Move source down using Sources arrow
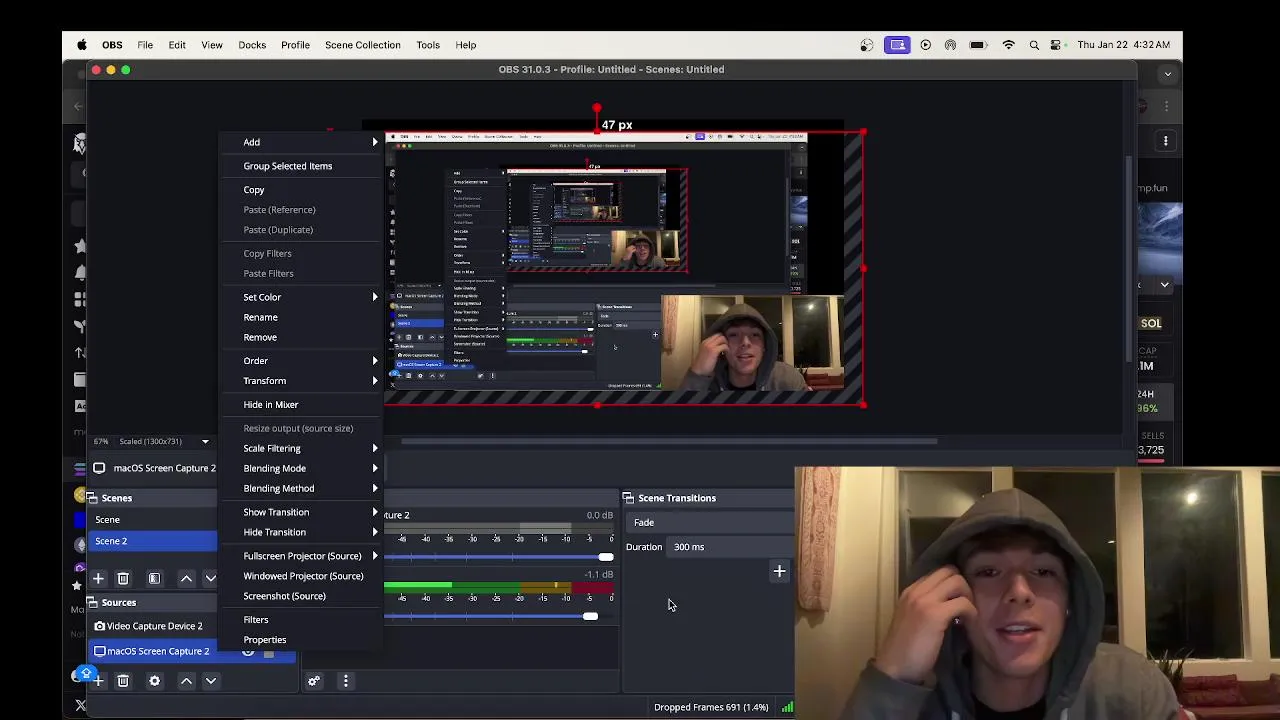Screen dimensions: 1280x720 211,681
